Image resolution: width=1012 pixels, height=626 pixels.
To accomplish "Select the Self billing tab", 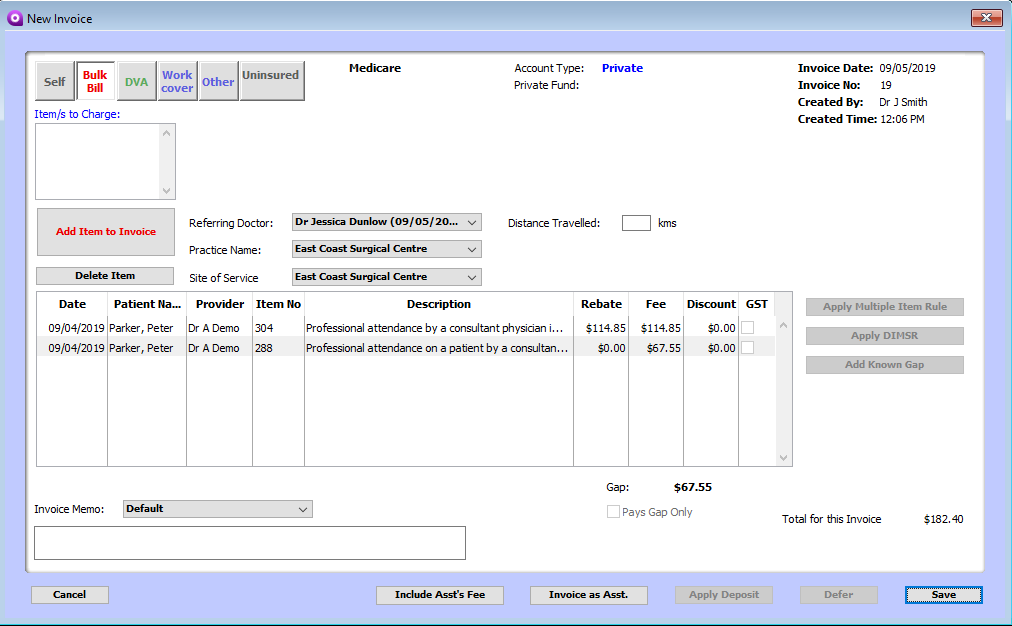I will click(x=55, y=82).
